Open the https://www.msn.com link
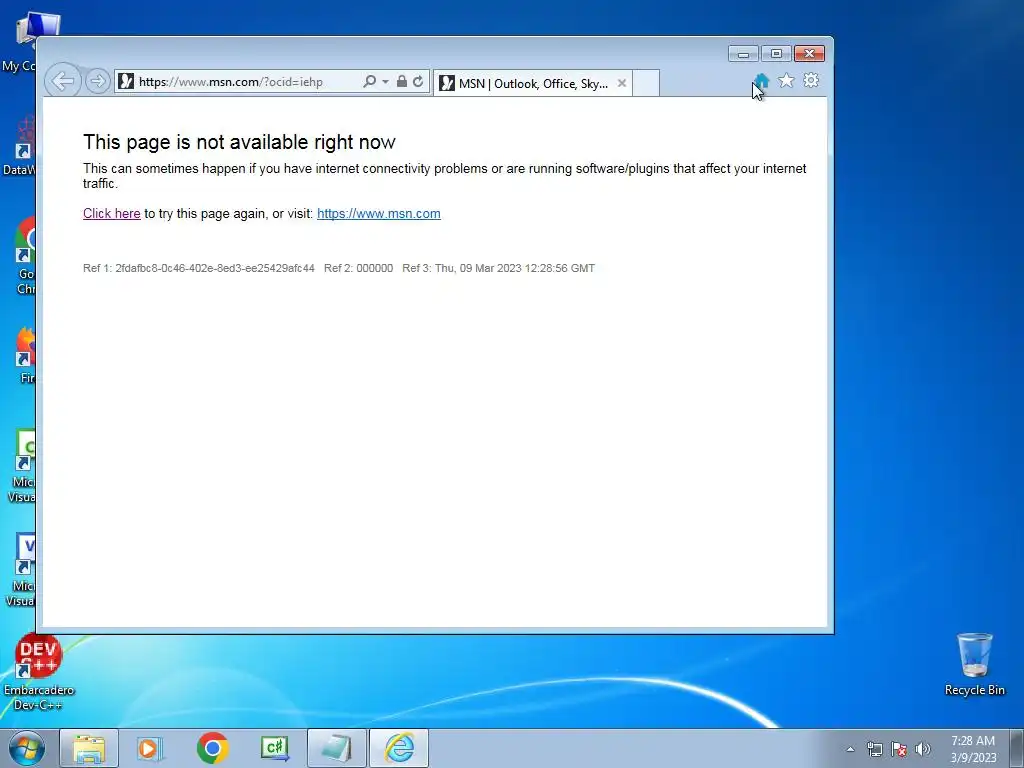The image size is (1024, 768). point(379,214)
